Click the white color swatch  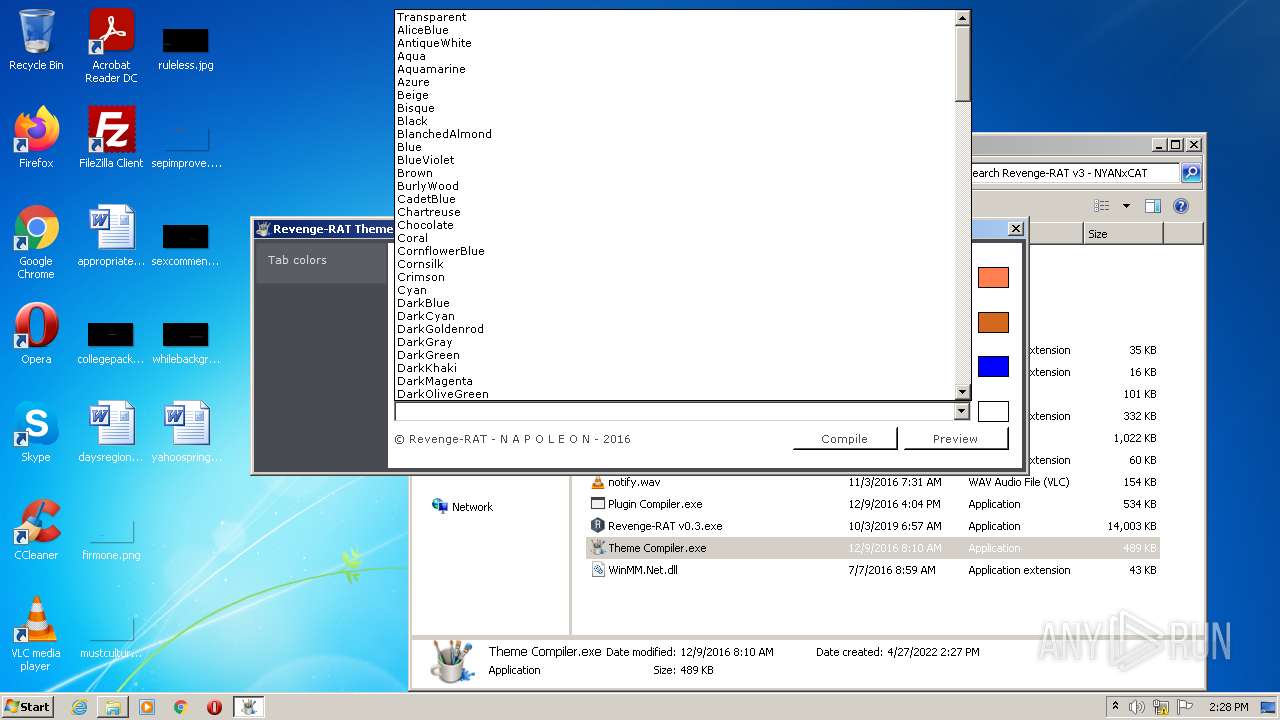point(993,411)
